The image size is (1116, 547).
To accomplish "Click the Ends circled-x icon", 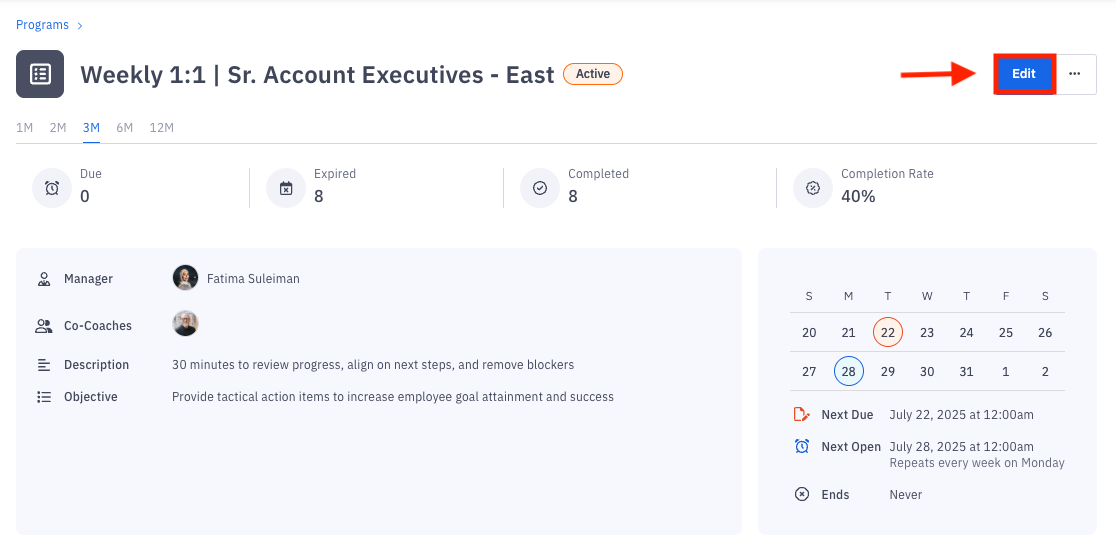I will [x=802, y=494].
